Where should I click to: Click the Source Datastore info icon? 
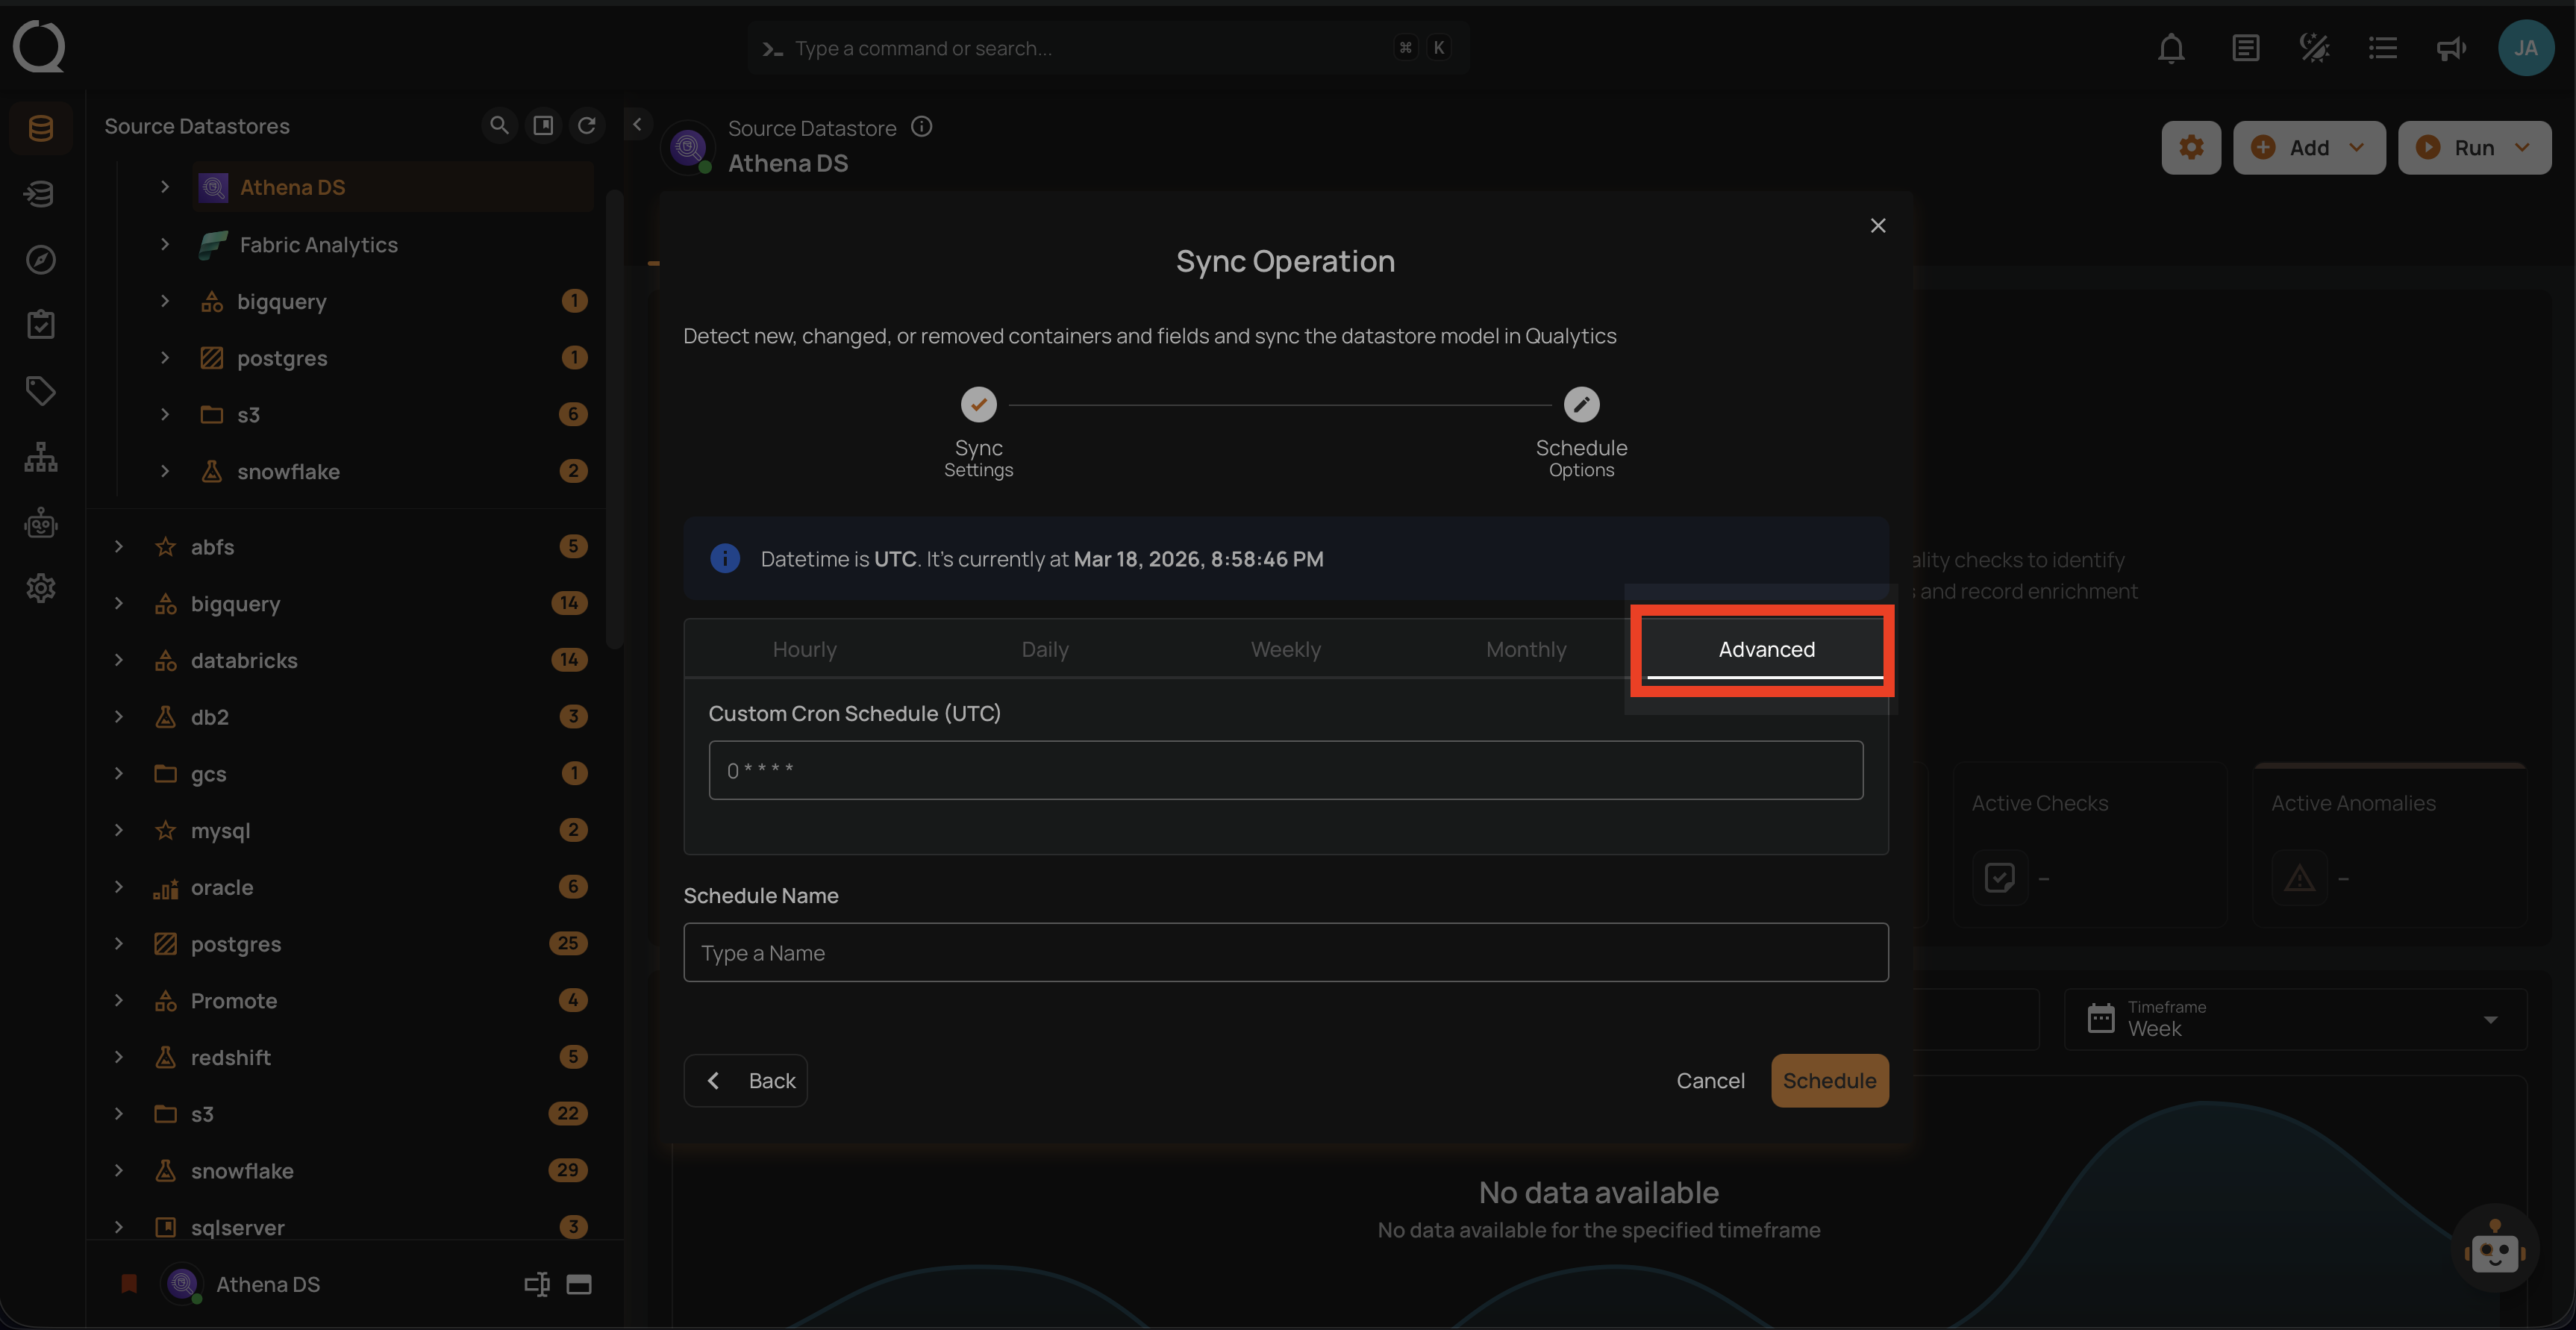pos(922,127)
